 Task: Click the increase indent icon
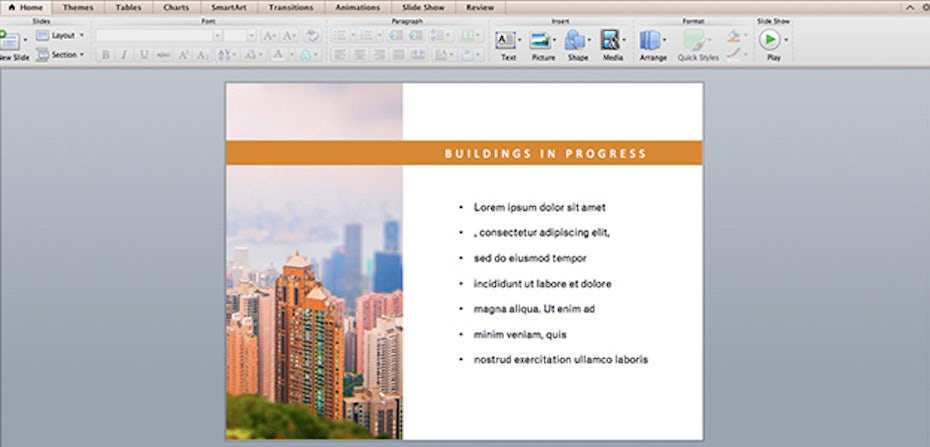pos(416,36)
